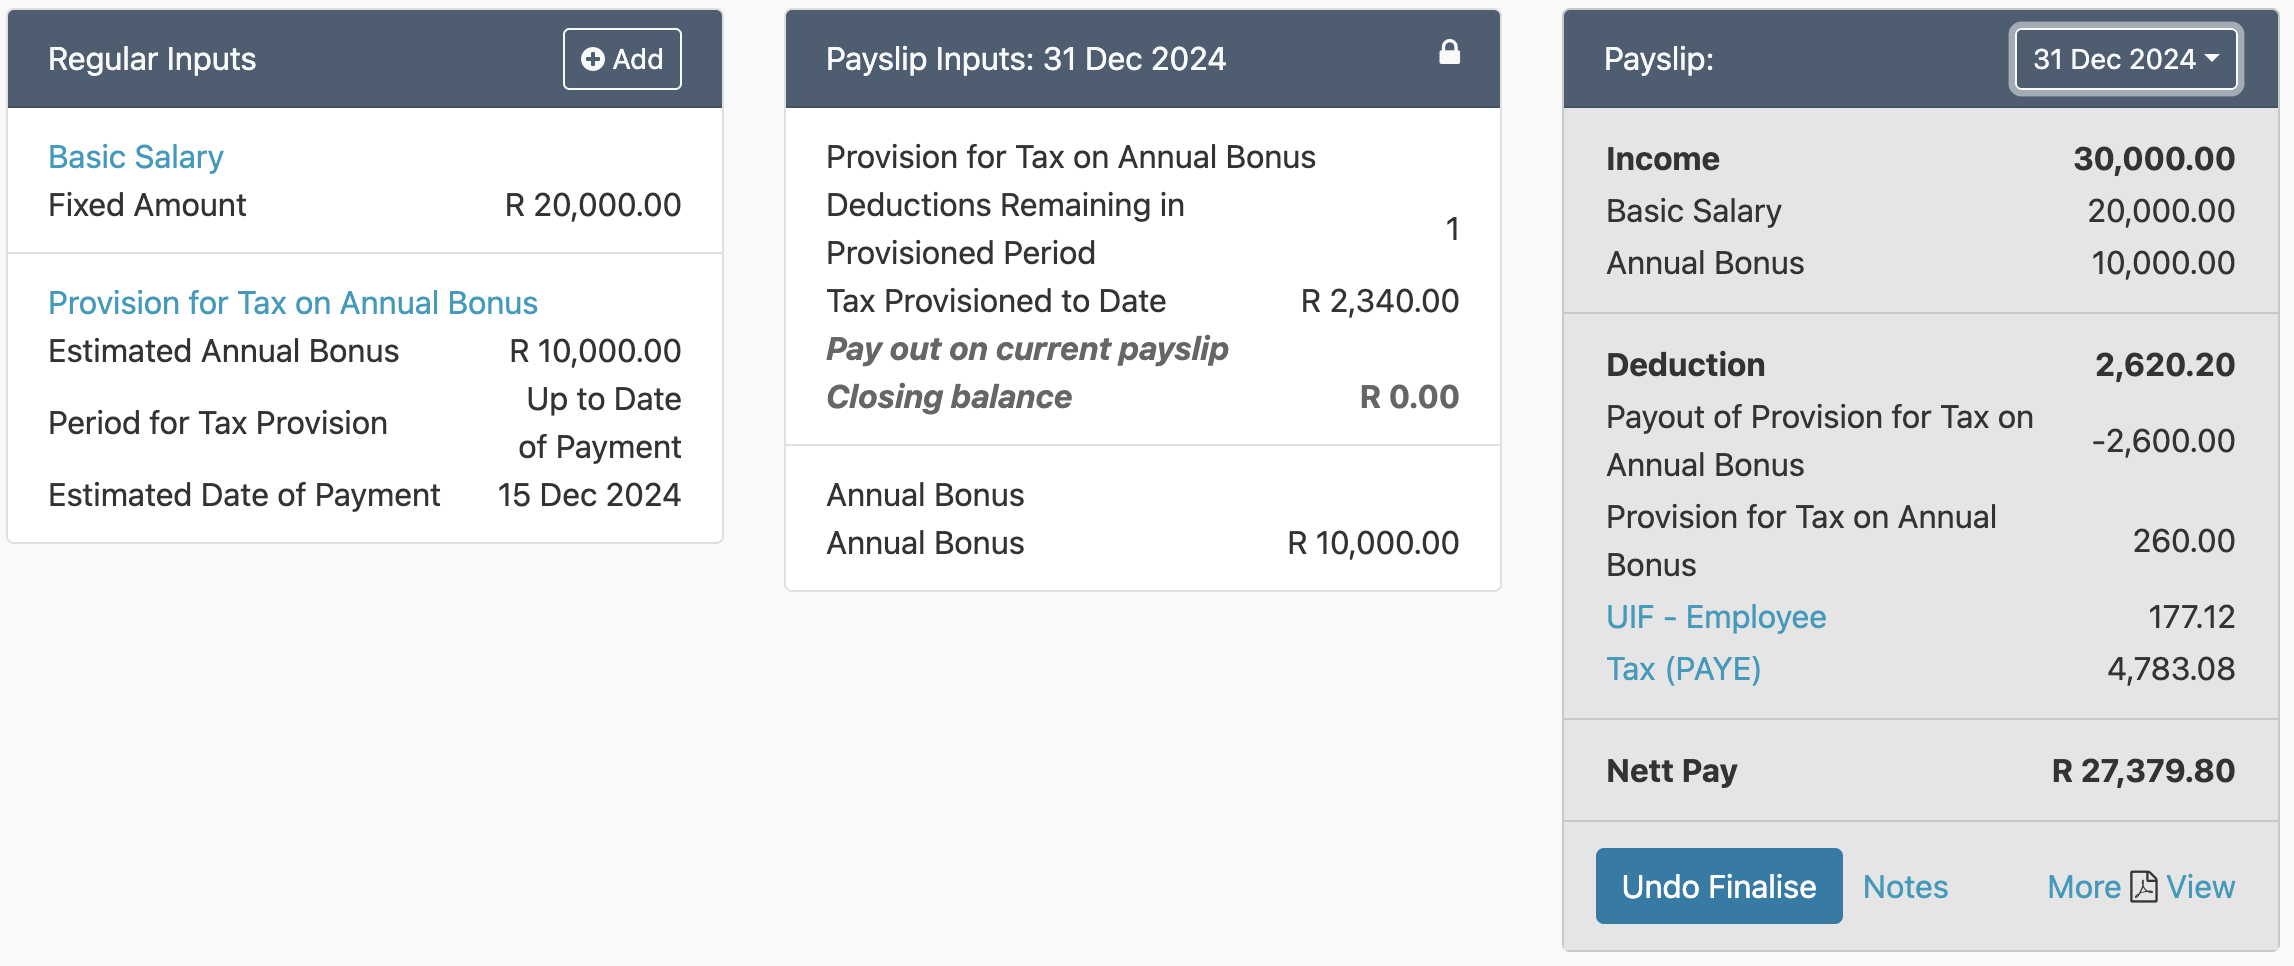The image size is (2294, 966).
Task: Open the 31 Dec 2024 payslip date dropdown
Action: [2125, 59]
